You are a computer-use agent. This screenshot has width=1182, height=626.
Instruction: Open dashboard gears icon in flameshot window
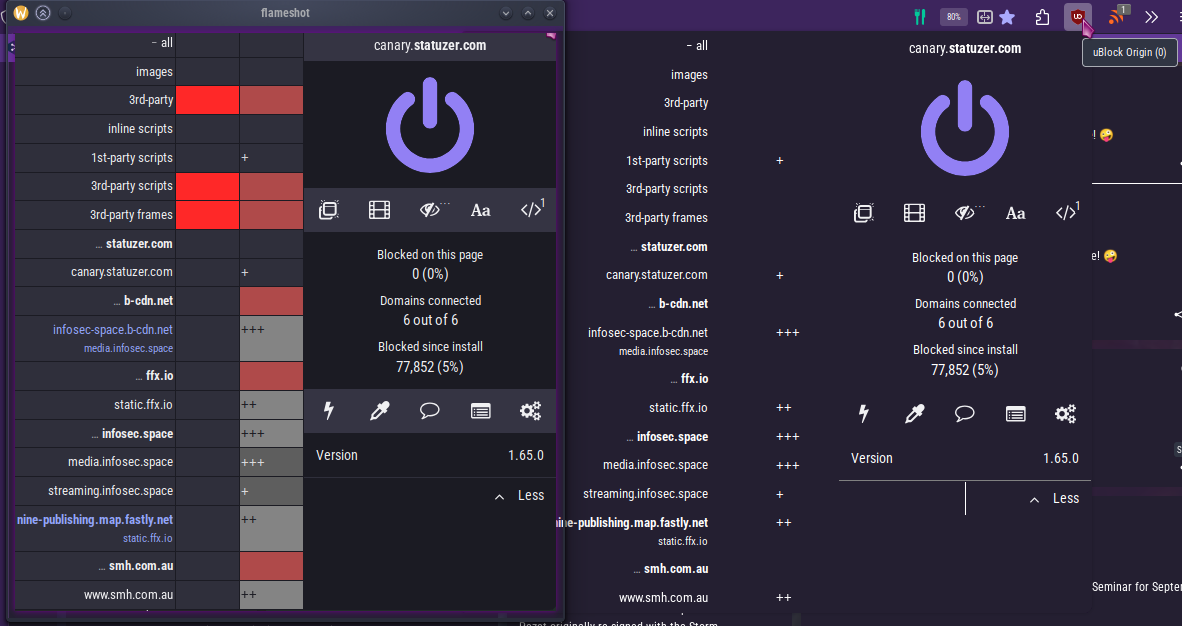pos(531,410)
